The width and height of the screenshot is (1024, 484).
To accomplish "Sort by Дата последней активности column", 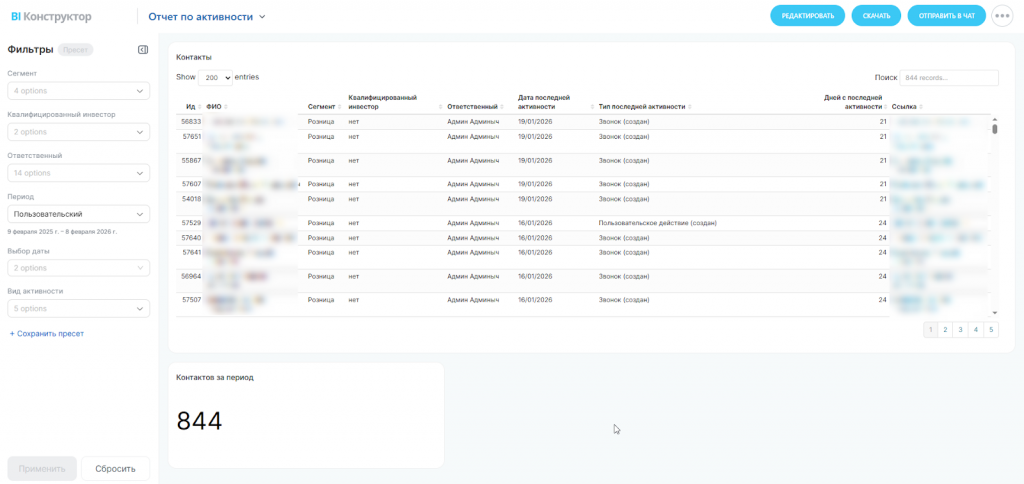I will point(544,102).
